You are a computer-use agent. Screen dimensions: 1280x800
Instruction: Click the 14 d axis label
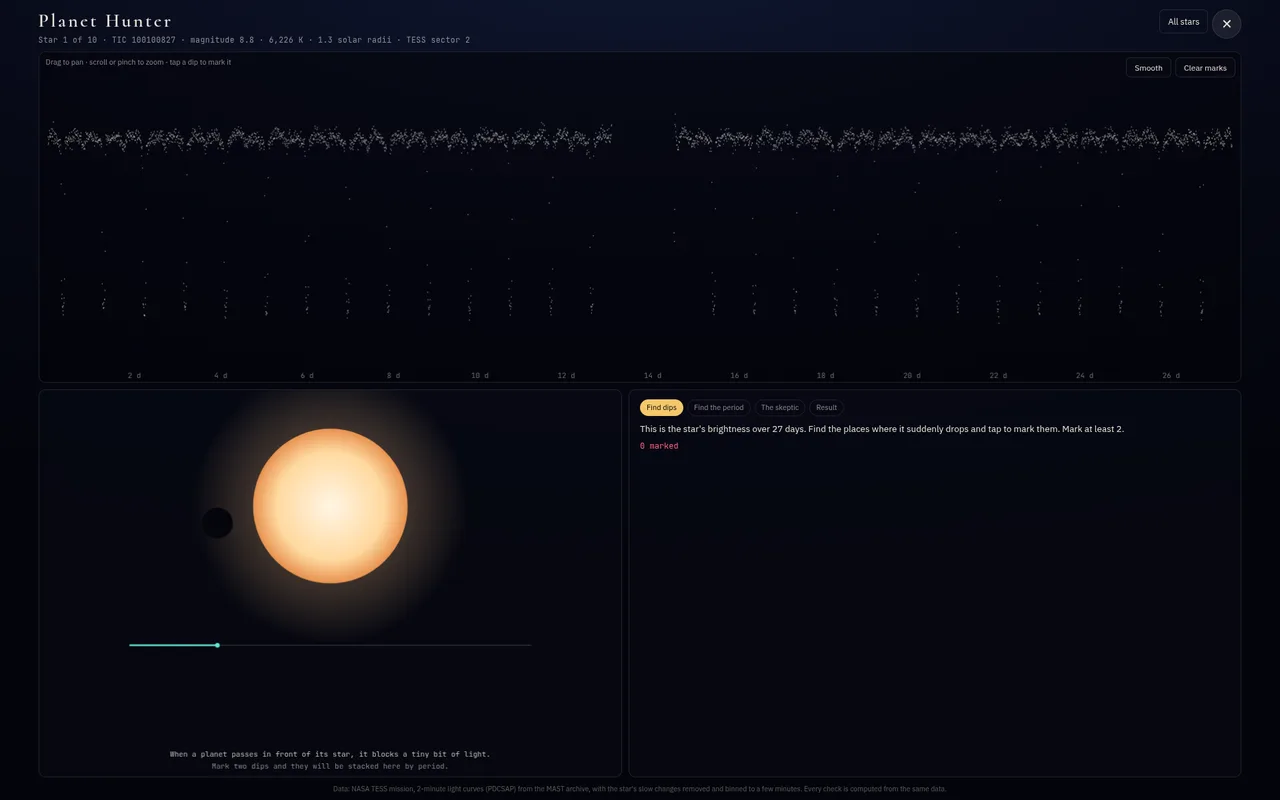652,376
